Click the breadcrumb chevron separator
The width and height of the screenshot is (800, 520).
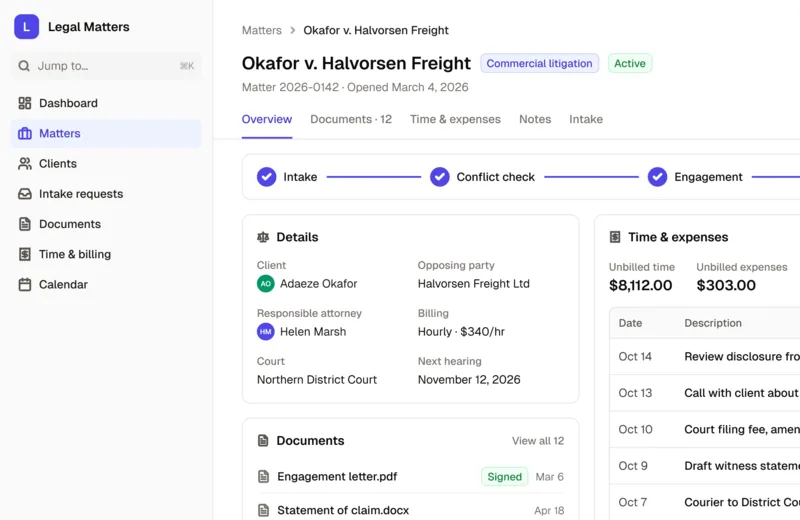click(x=292, y=30)
